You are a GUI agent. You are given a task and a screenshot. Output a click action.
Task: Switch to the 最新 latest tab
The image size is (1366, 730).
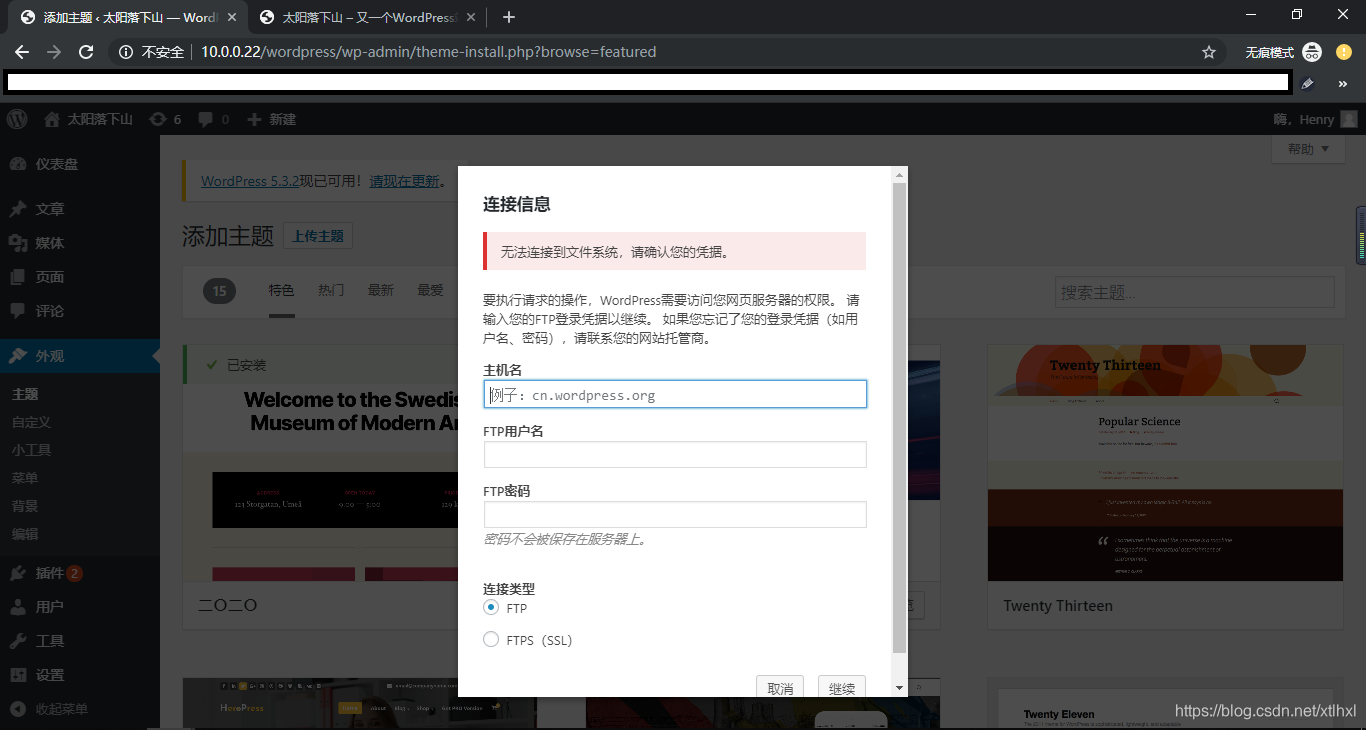(x=381, y=290)
